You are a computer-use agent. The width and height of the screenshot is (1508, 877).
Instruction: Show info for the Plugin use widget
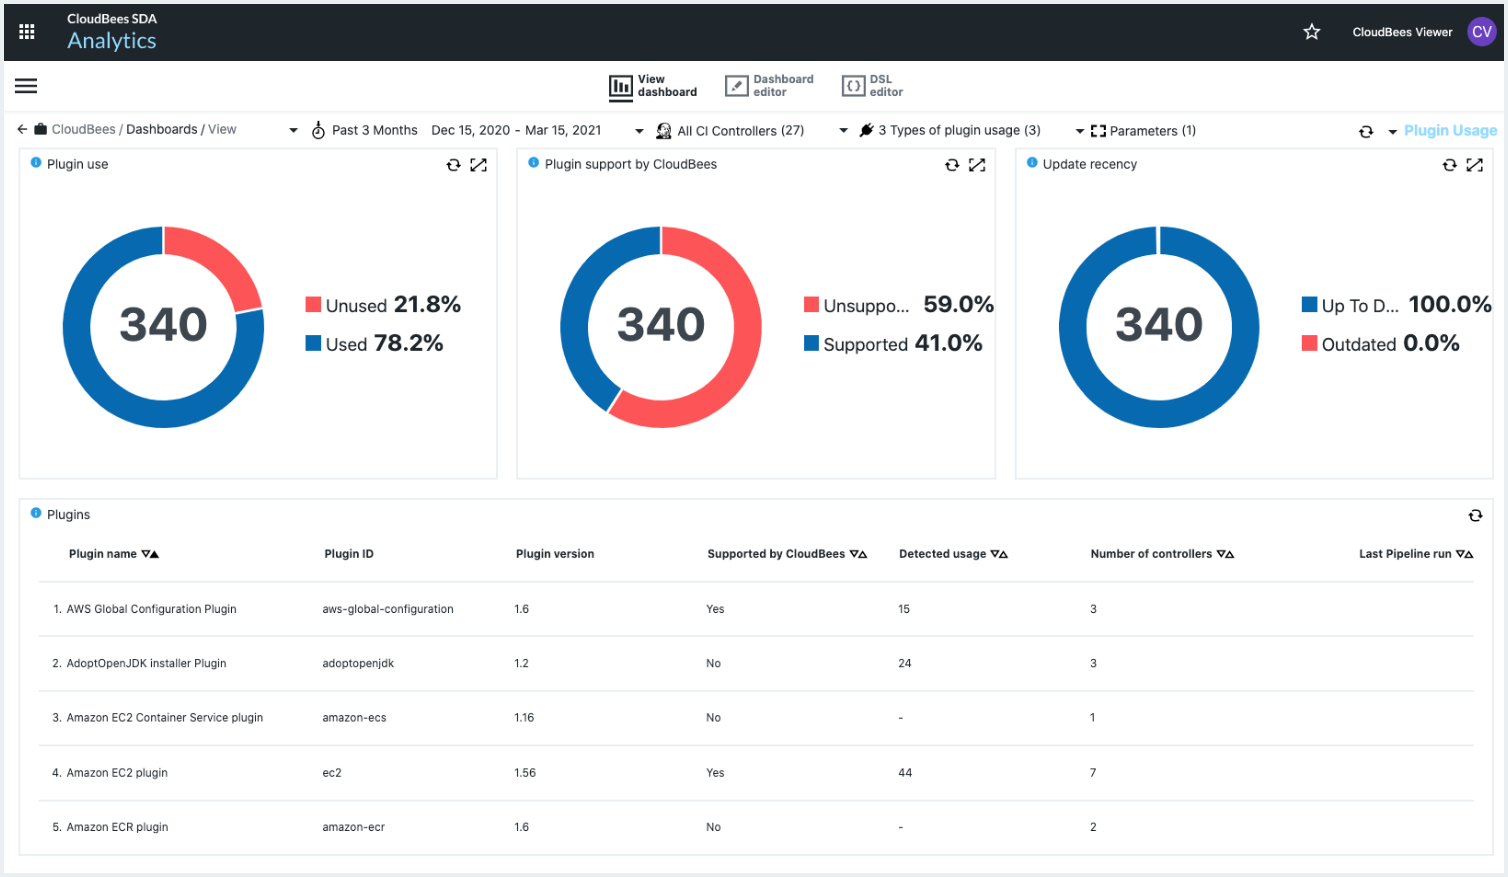(x=36, y=163)
